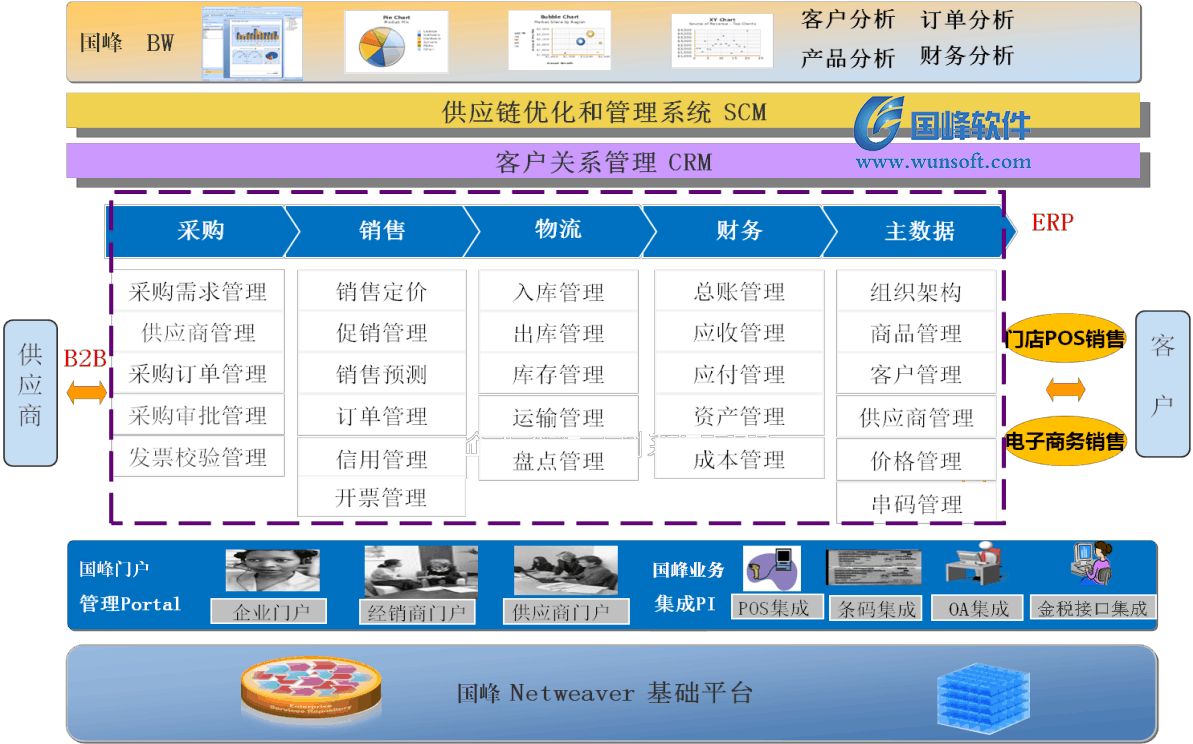Switch to the 财务 process tab
Viewport: 1193px width, 744px height.
(x=739, y=231)
